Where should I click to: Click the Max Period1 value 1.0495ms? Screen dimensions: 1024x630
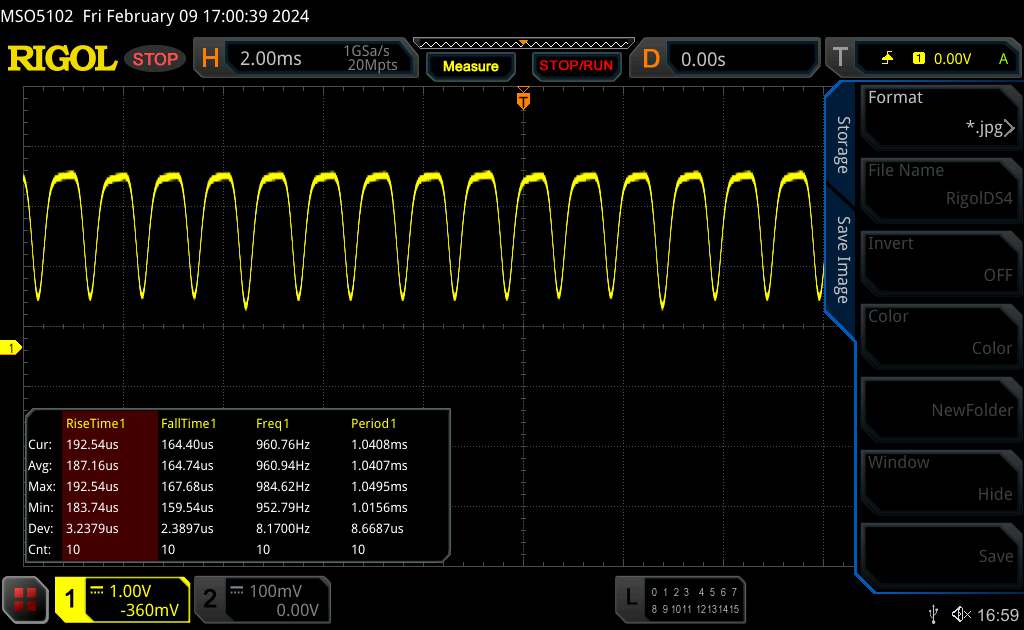click(x=379, y=486)
